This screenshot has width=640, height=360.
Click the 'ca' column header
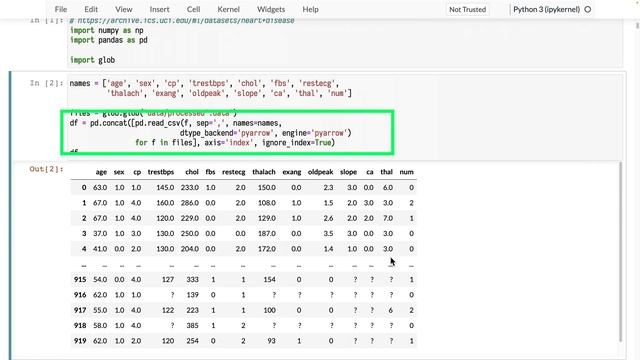tap(370, 172)
